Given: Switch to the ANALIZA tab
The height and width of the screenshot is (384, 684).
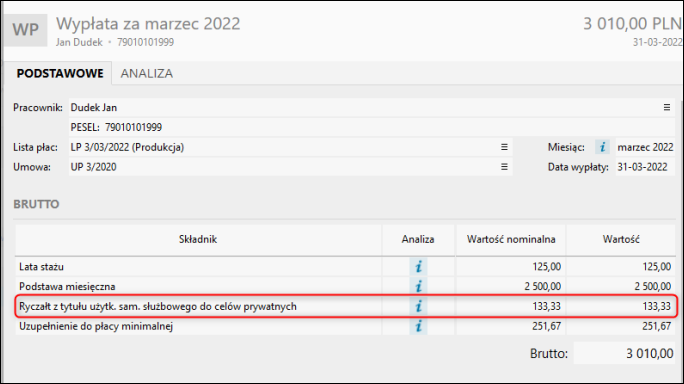Looking at the screenshot, I should (x=147, y=73).
